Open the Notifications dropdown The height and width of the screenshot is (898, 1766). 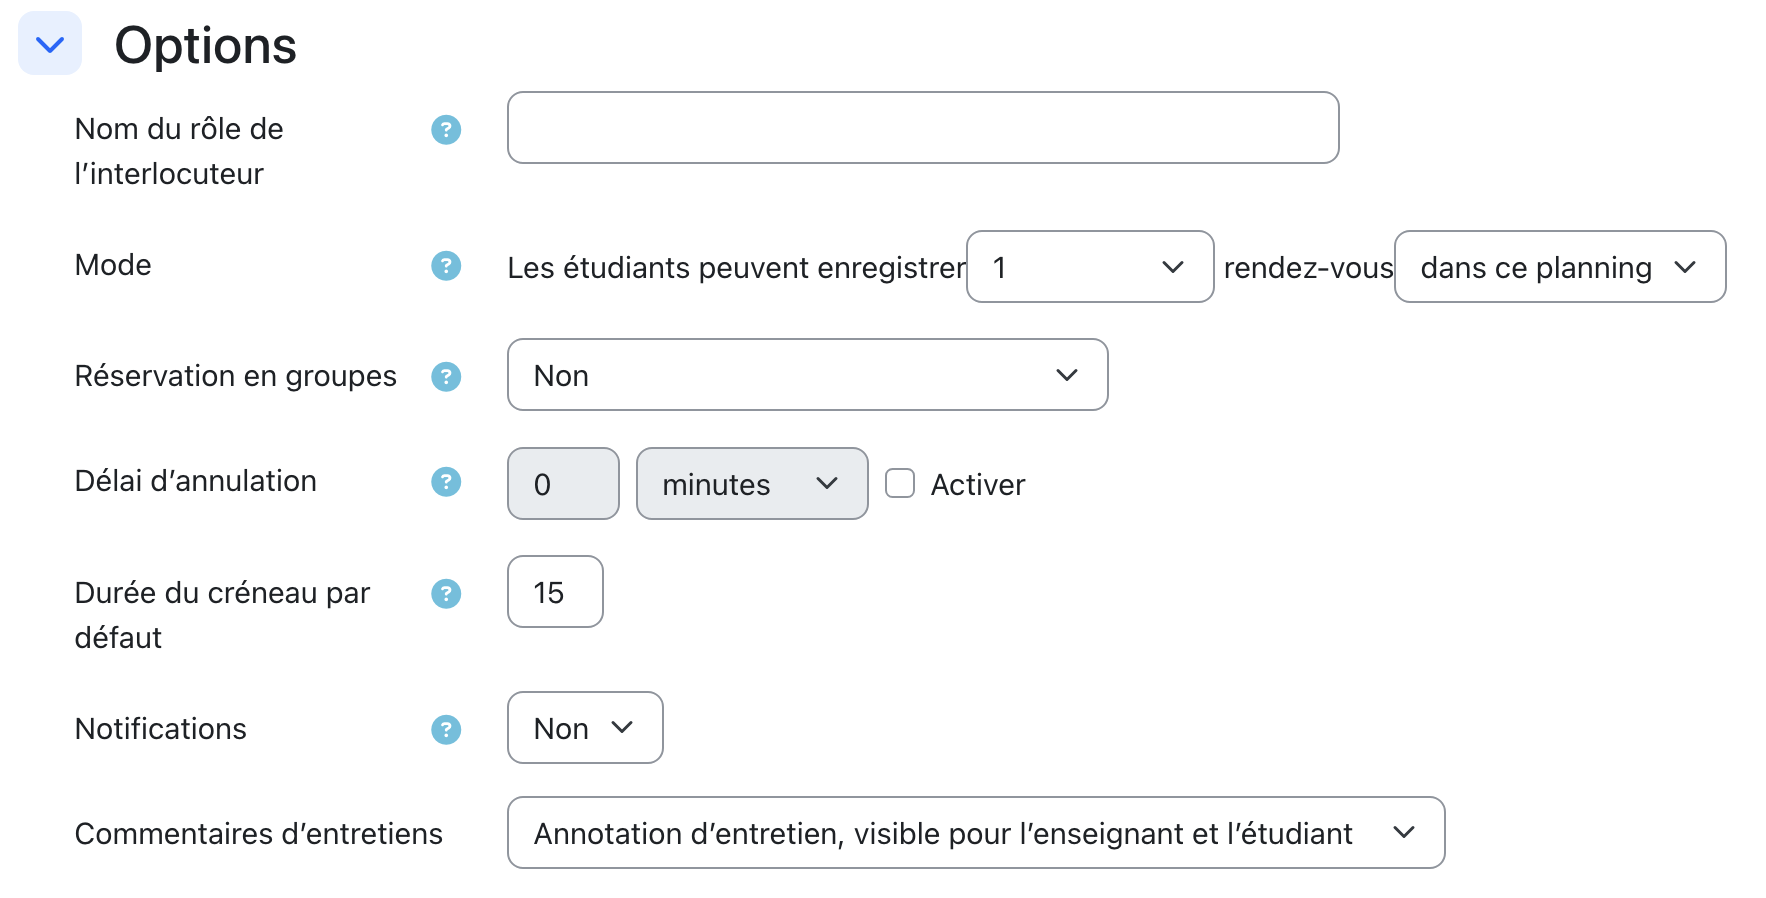pos(584,728)
